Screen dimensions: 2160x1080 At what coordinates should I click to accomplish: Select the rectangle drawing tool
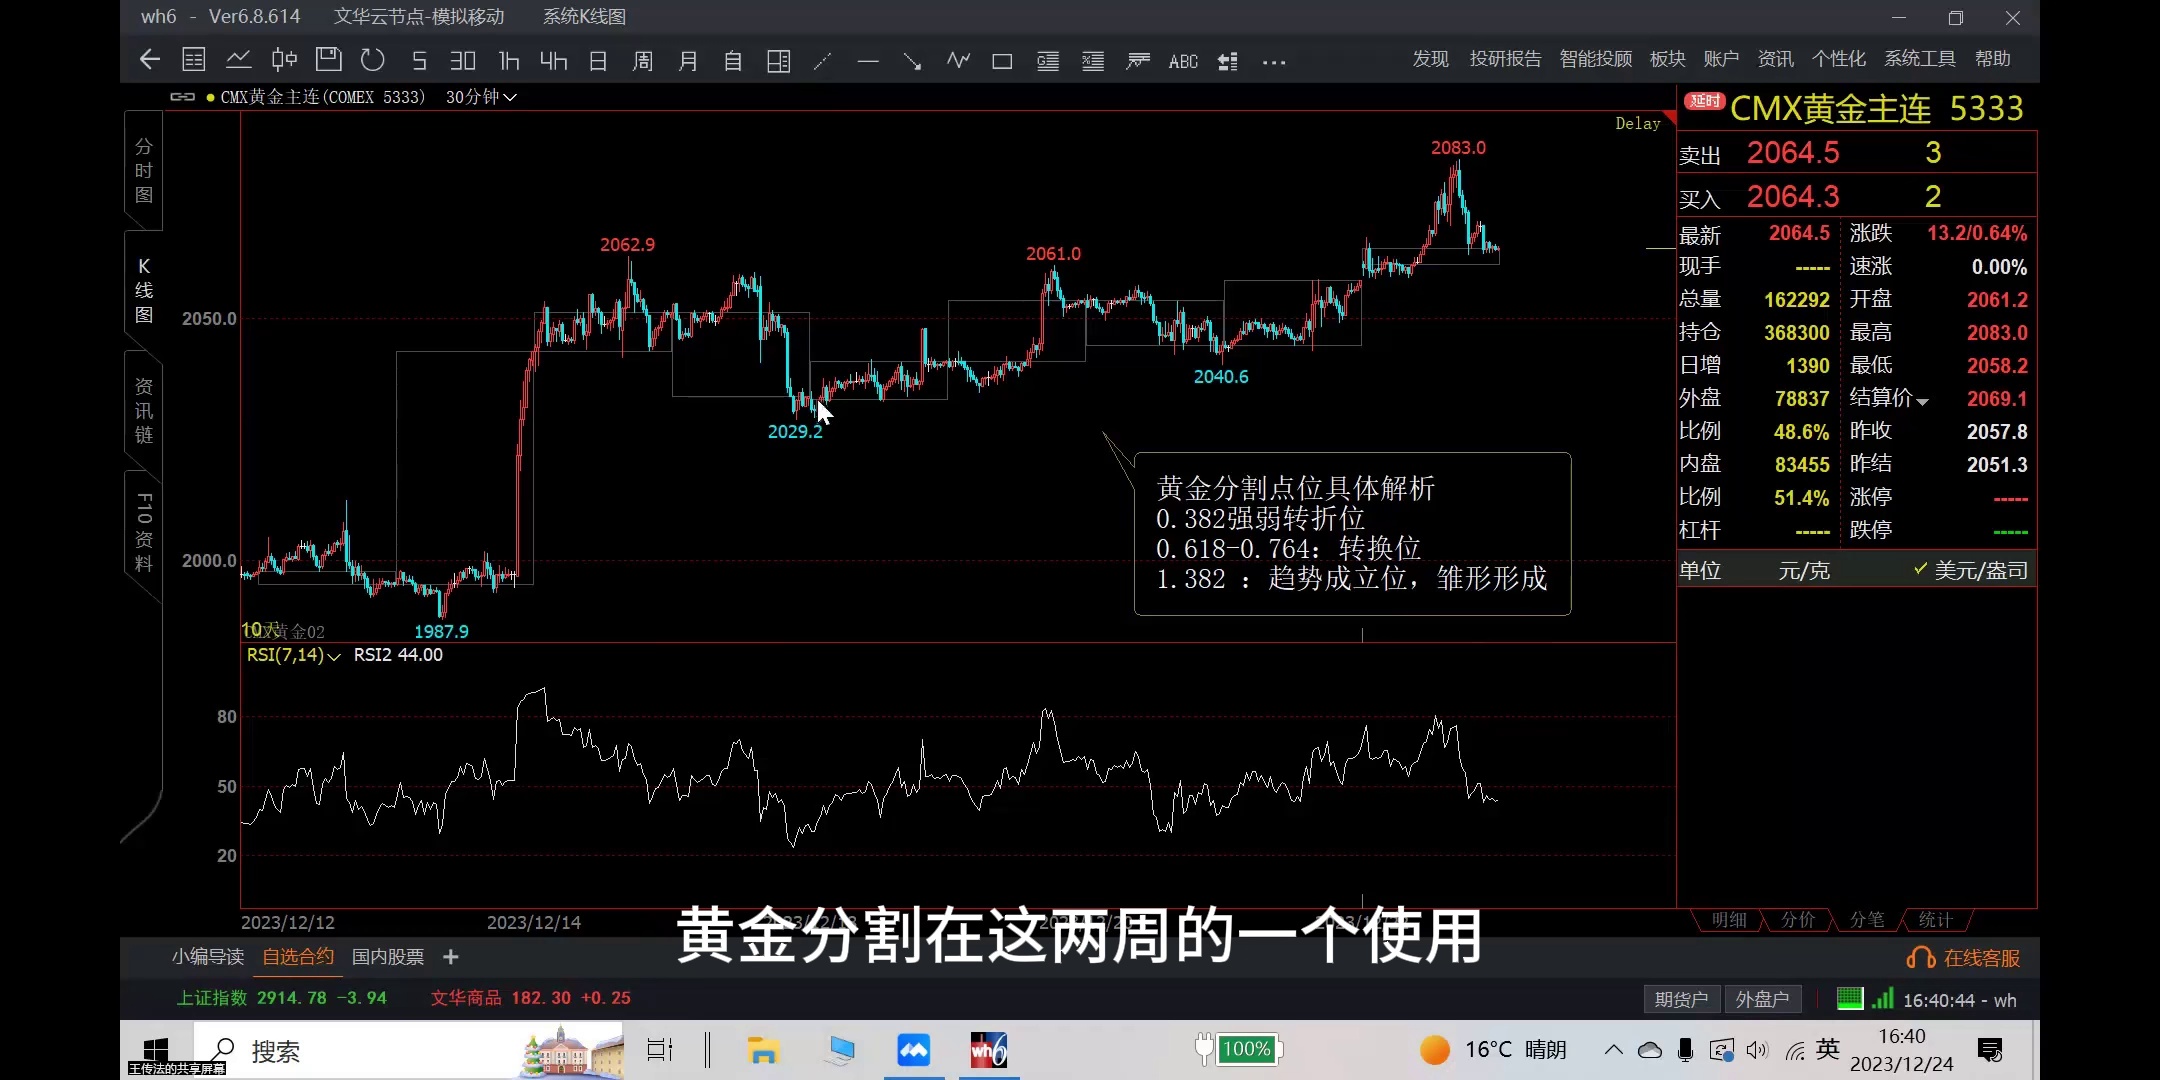(1002, 61)
